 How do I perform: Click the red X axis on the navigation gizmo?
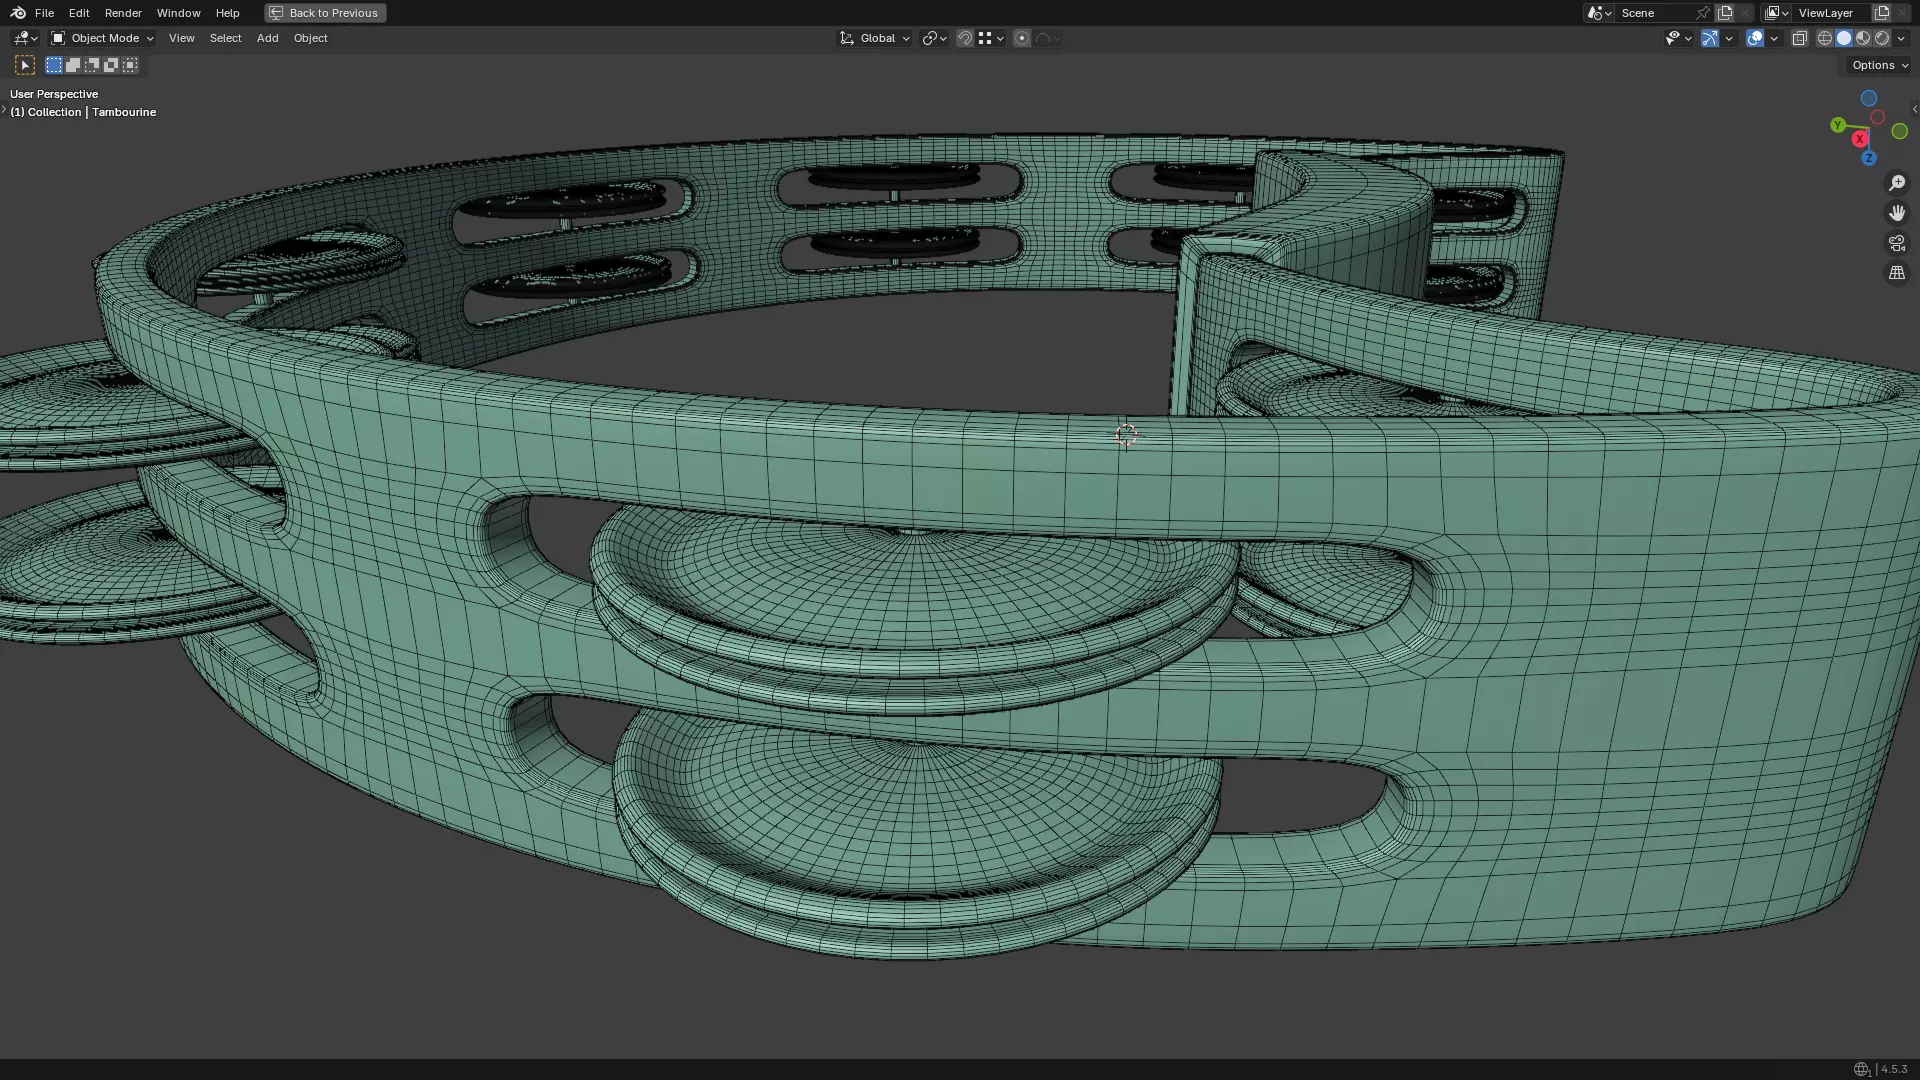(x=1859, y=139)
